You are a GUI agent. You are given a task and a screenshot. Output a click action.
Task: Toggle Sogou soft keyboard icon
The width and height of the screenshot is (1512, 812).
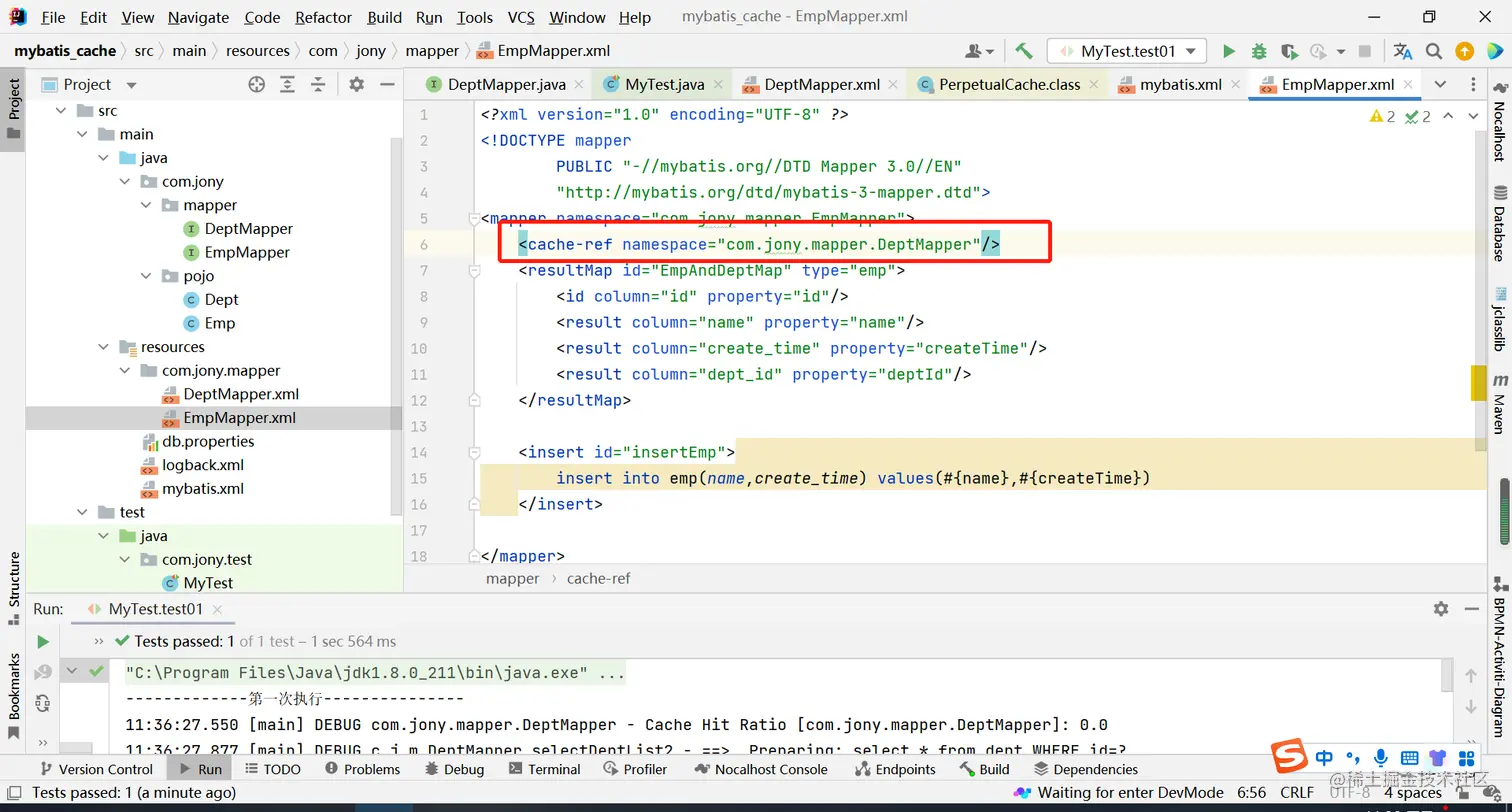pyautogui.click(x=1409, y=758)
